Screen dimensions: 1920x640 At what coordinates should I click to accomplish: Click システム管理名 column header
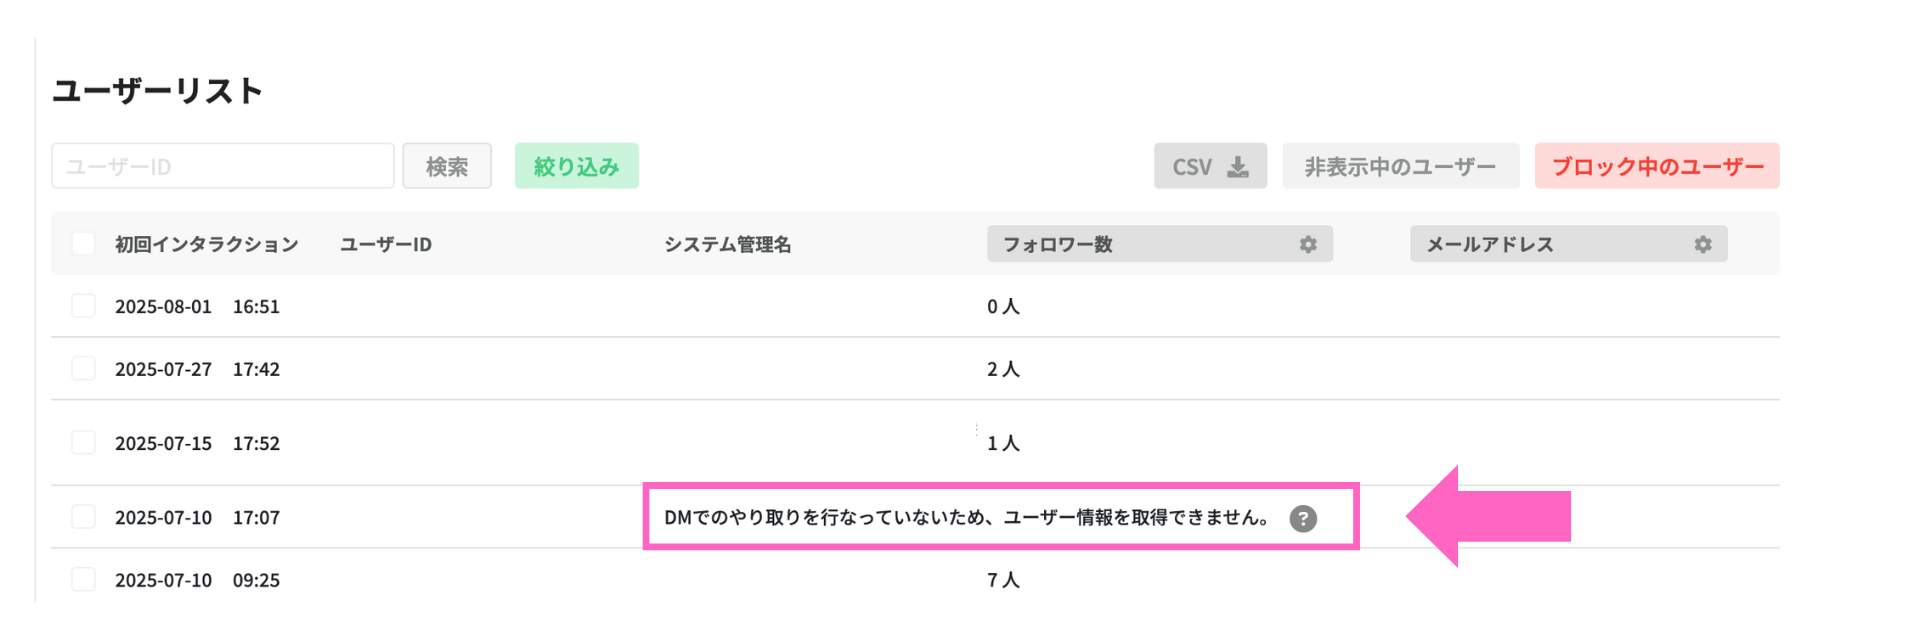(728, 244)
